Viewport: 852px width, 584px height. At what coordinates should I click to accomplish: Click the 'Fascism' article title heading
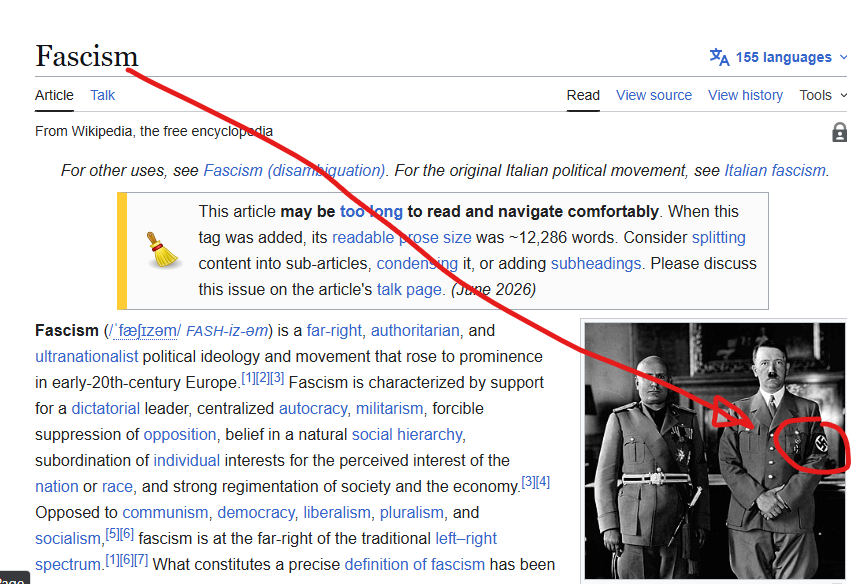86,56
